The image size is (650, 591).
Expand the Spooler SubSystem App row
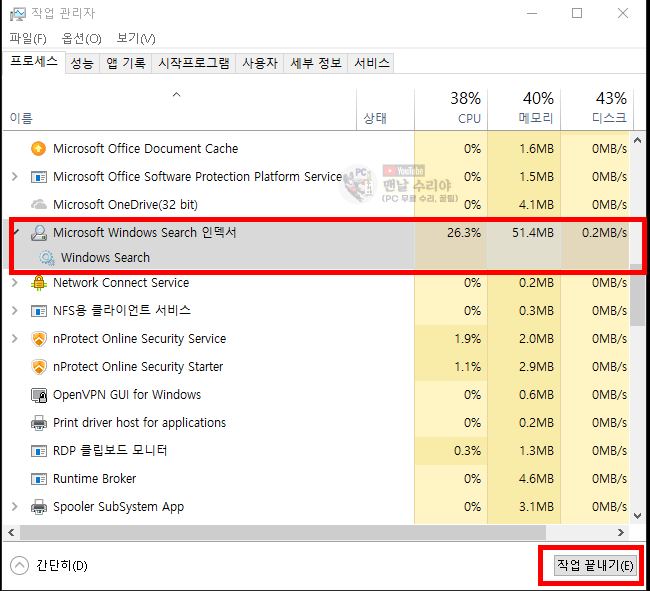(x=15, y=506)
